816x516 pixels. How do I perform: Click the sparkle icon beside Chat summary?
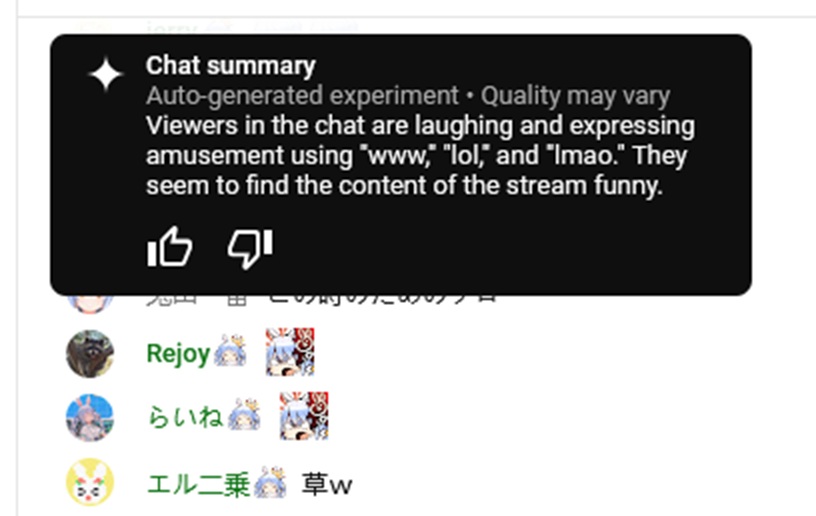tap(106, 74)
